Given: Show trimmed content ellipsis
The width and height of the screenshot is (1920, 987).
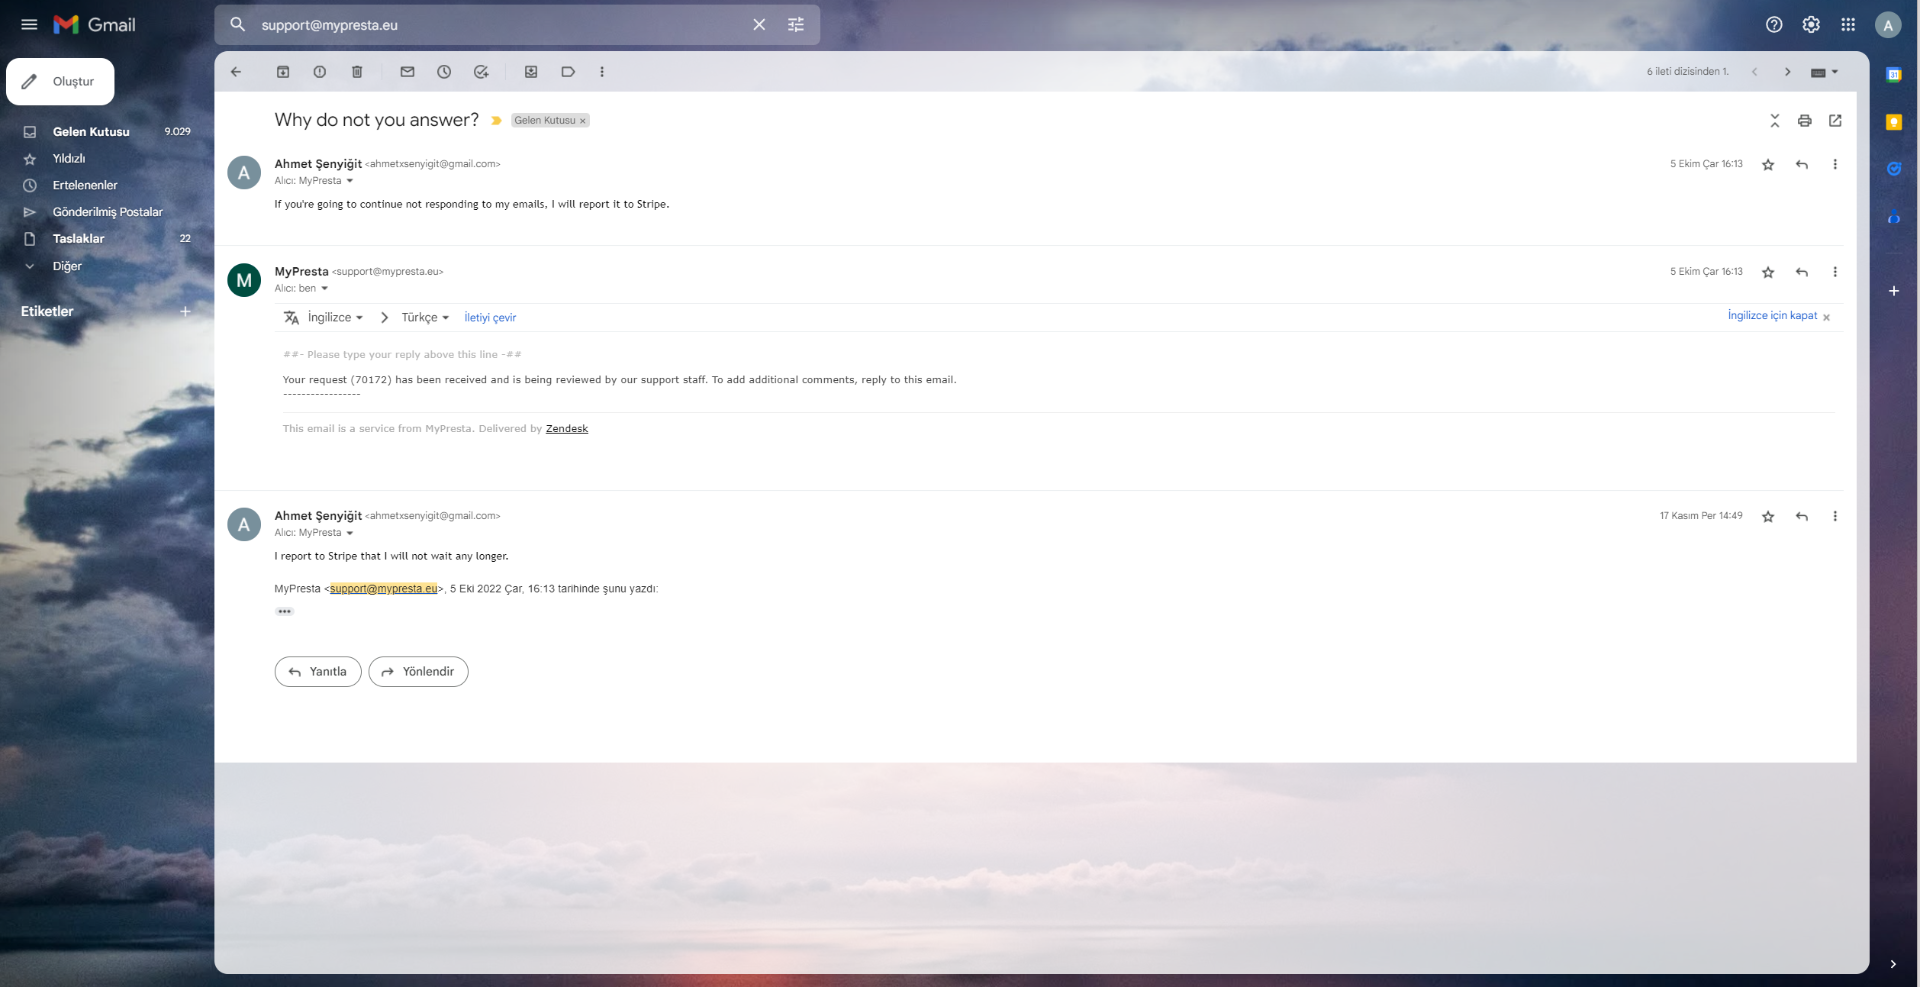Looking at the screenshot, I should 285,611.
